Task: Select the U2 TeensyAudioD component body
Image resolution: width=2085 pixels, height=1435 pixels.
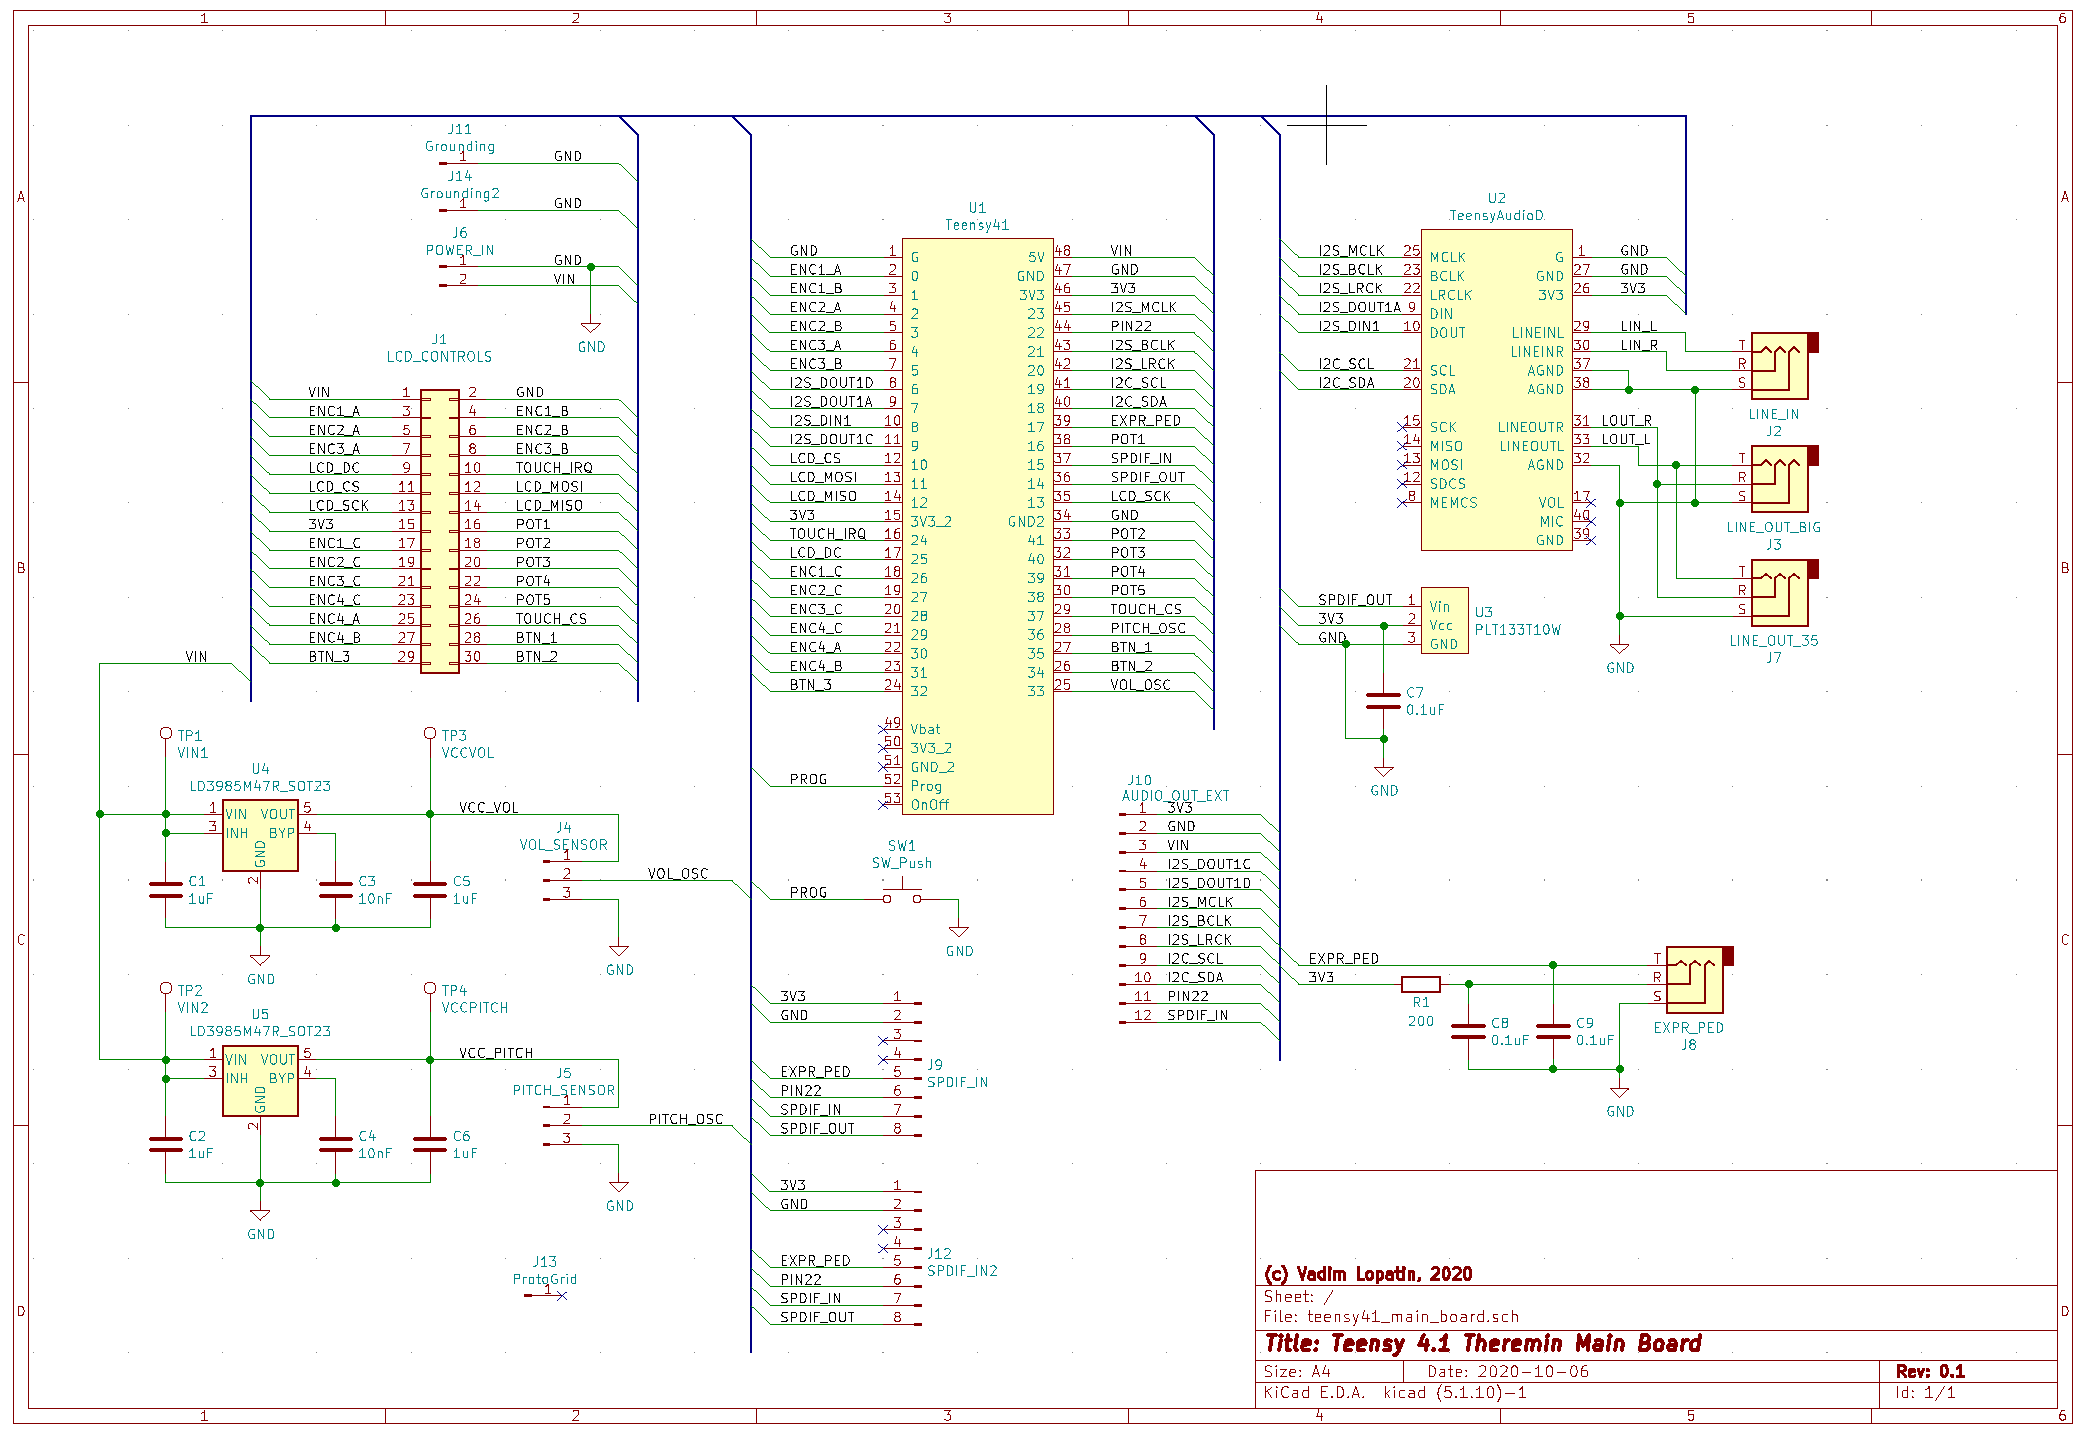Action: coord(1496,389)
